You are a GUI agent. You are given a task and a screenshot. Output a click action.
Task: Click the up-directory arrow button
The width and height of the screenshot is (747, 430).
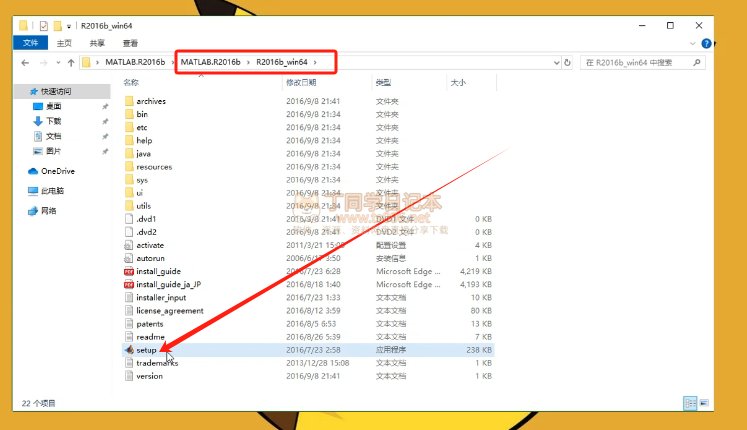(69, 62)
